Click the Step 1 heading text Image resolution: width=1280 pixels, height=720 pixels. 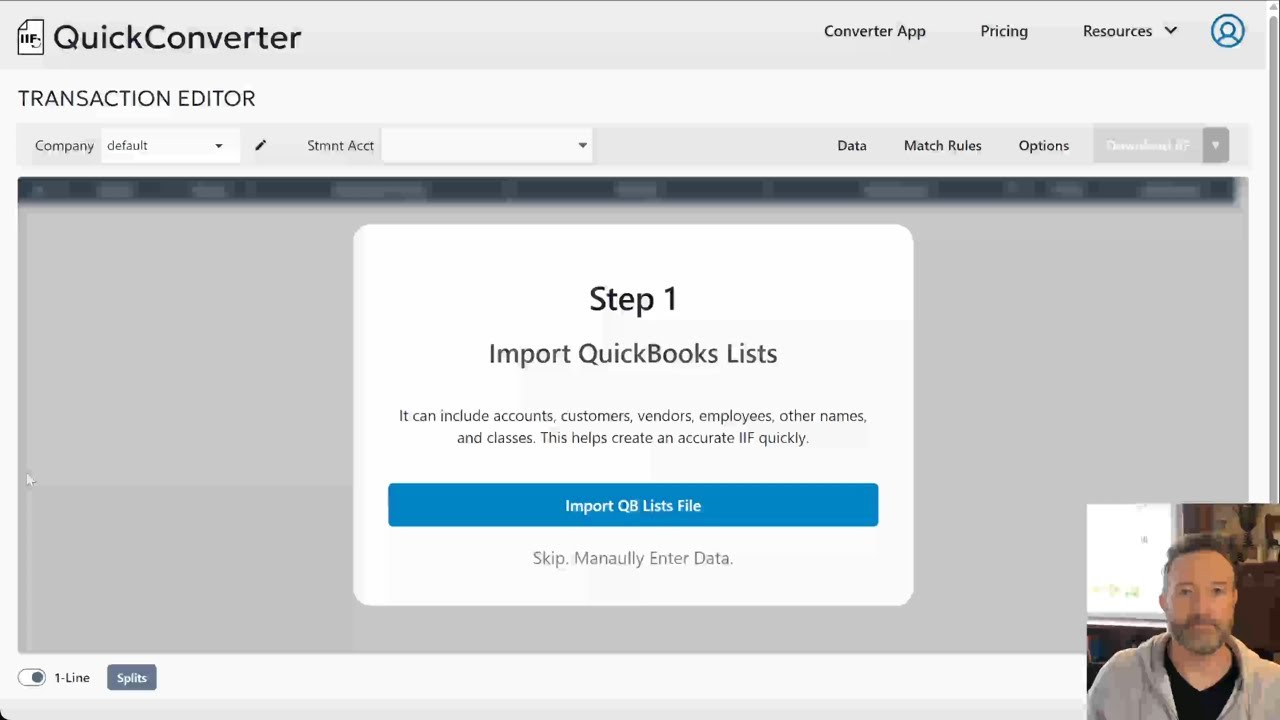(x=633, y=298)
